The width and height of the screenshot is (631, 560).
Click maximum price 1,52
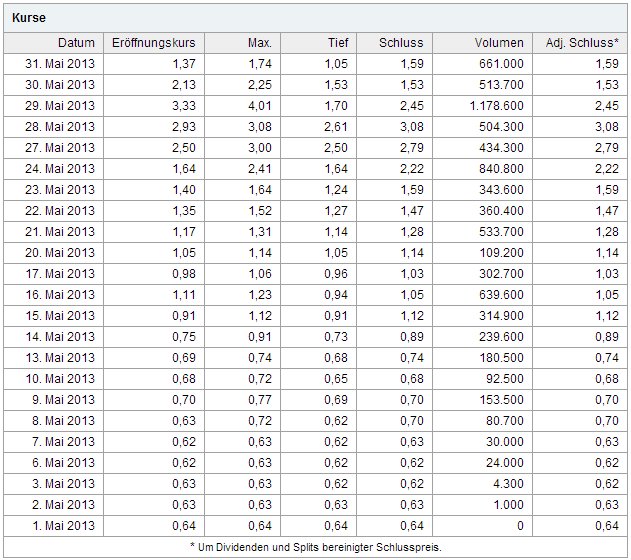260,210
